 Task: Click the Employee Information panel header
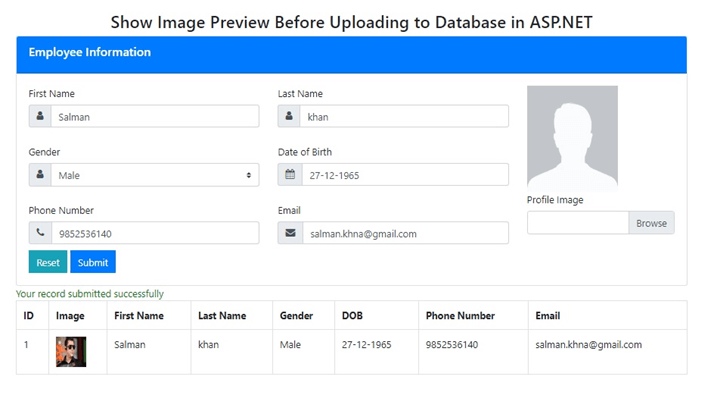pos(352,54)
